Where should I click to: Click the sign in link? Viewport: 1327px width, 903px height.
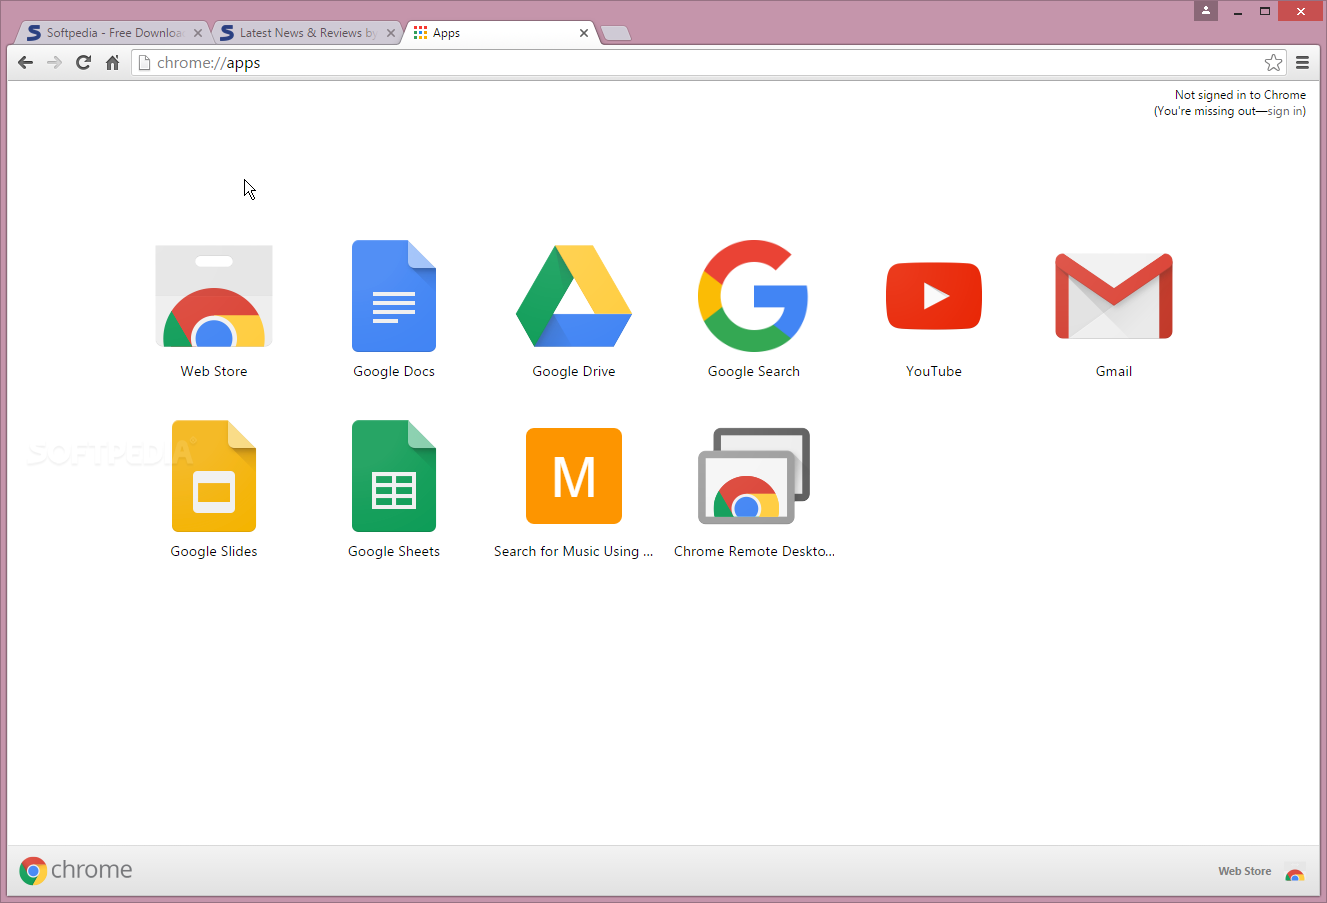[1284, 111]
